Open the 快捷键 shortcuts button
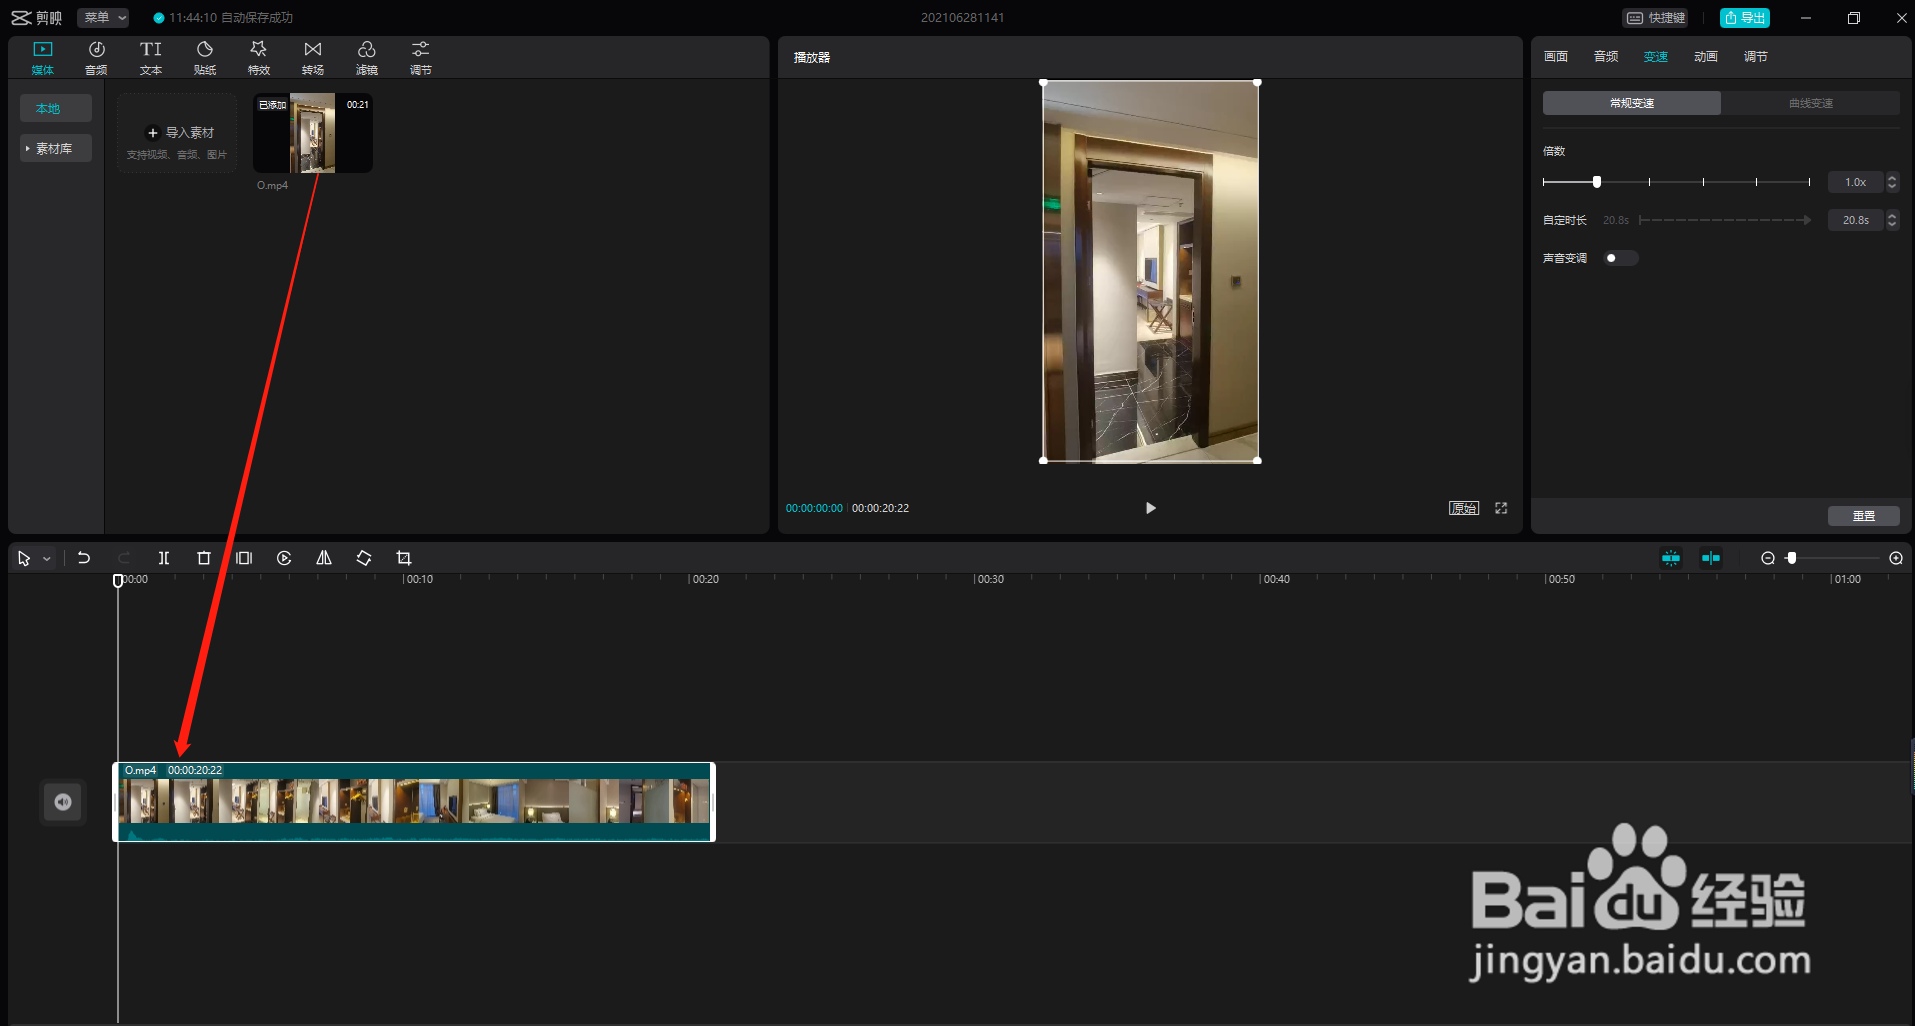Screen dimensions: 1915x1026 point(1656,18)
